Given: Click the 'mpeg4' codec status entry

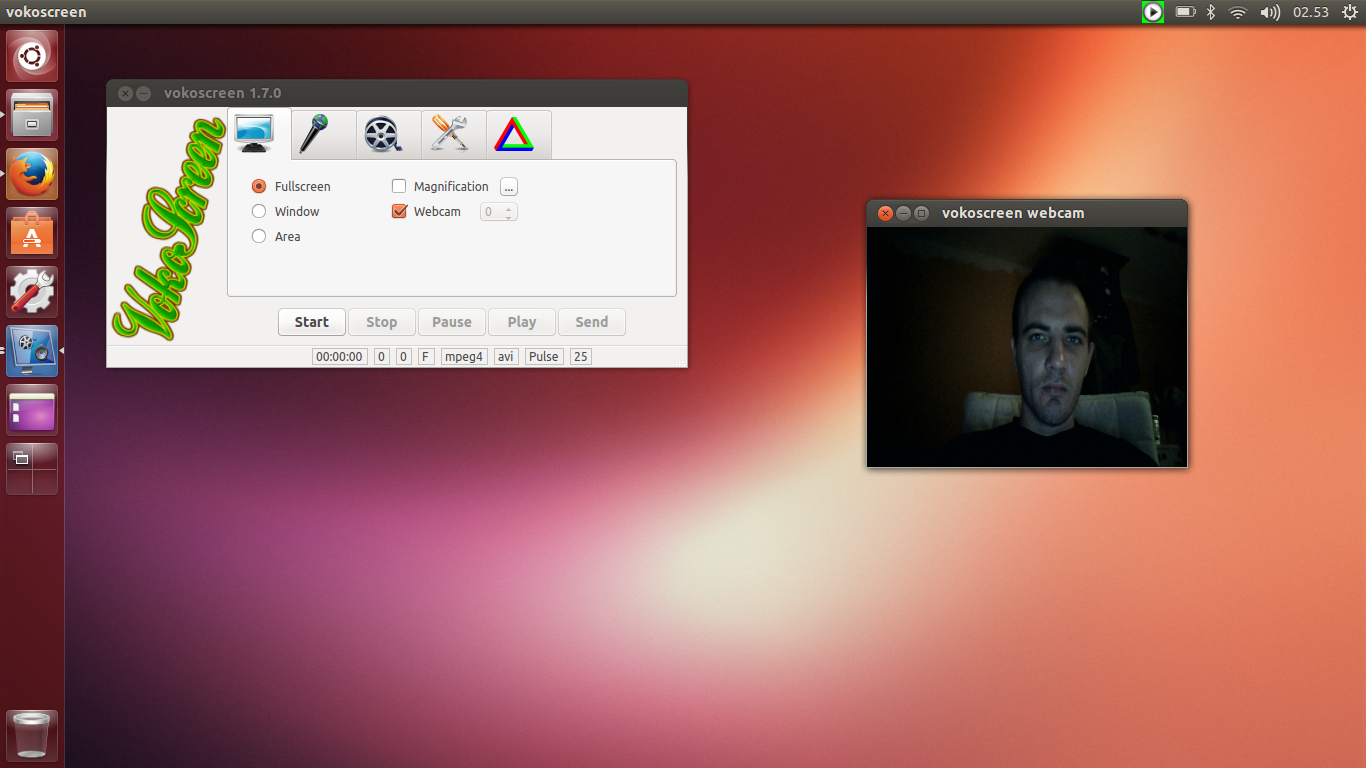Looking at the screenshot, I should (x=464, y=356).
